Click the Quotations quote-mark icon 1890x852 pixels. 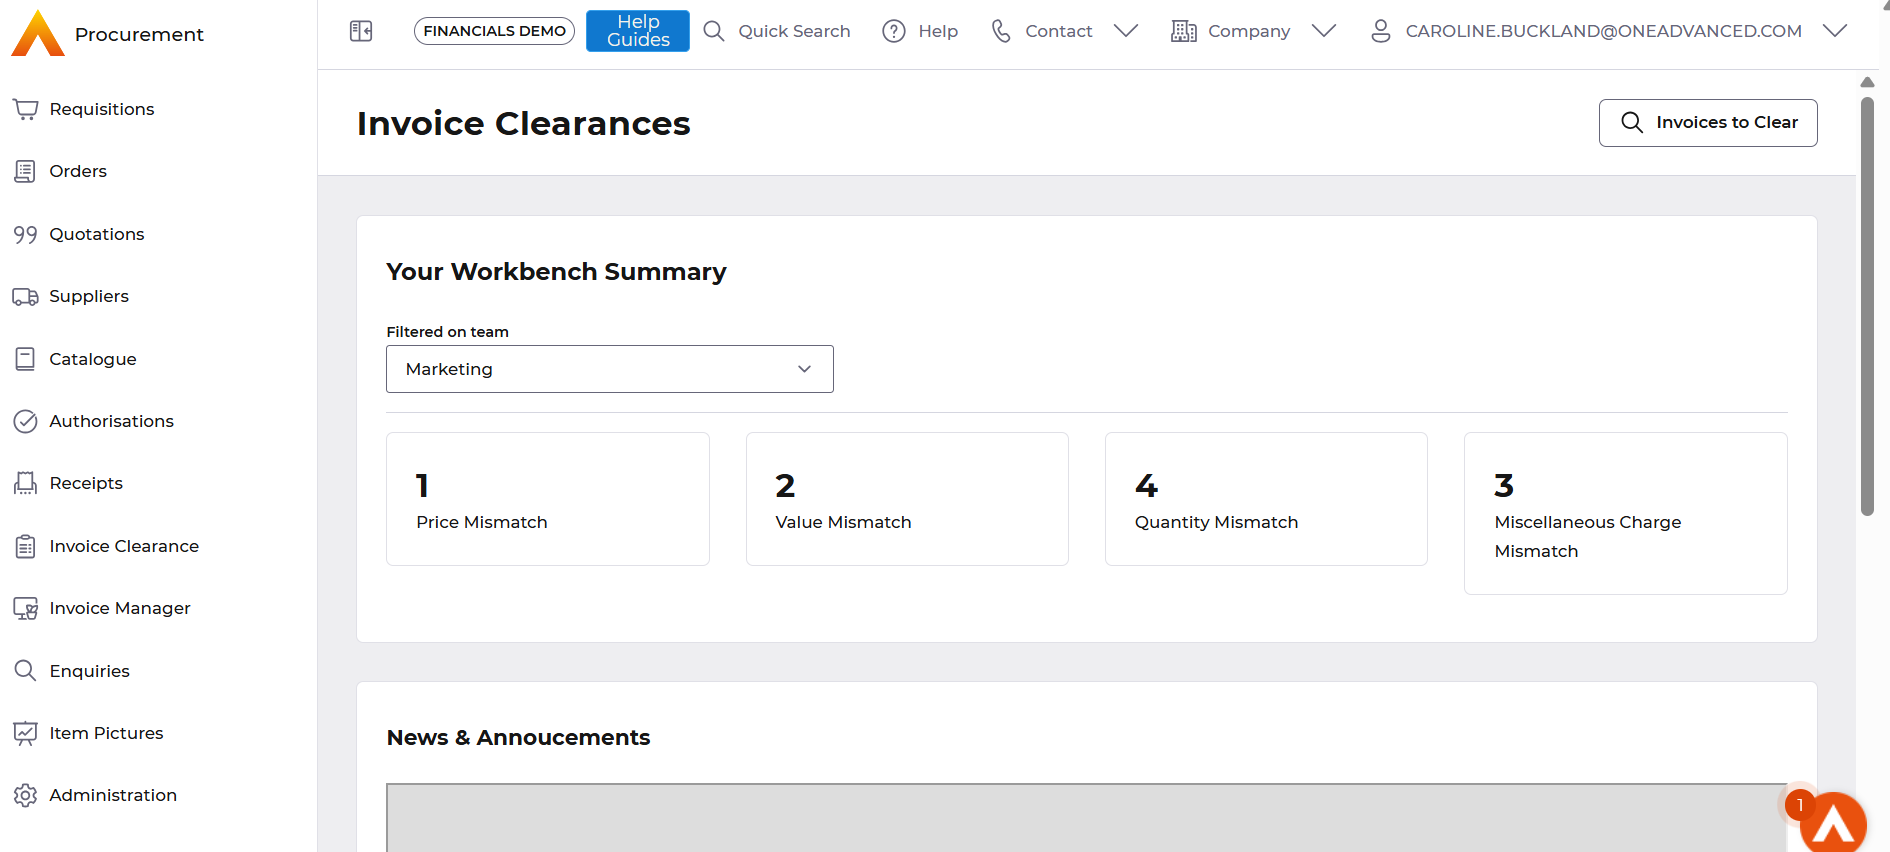(x=25, y=234)
